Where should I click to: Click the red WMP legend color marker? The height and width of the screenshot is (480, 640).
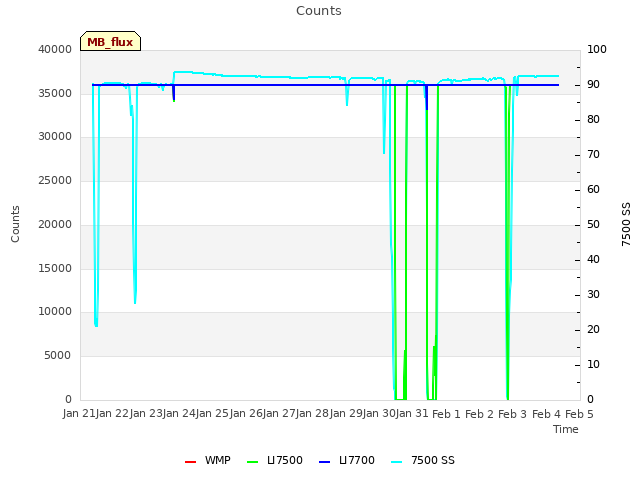191,462
